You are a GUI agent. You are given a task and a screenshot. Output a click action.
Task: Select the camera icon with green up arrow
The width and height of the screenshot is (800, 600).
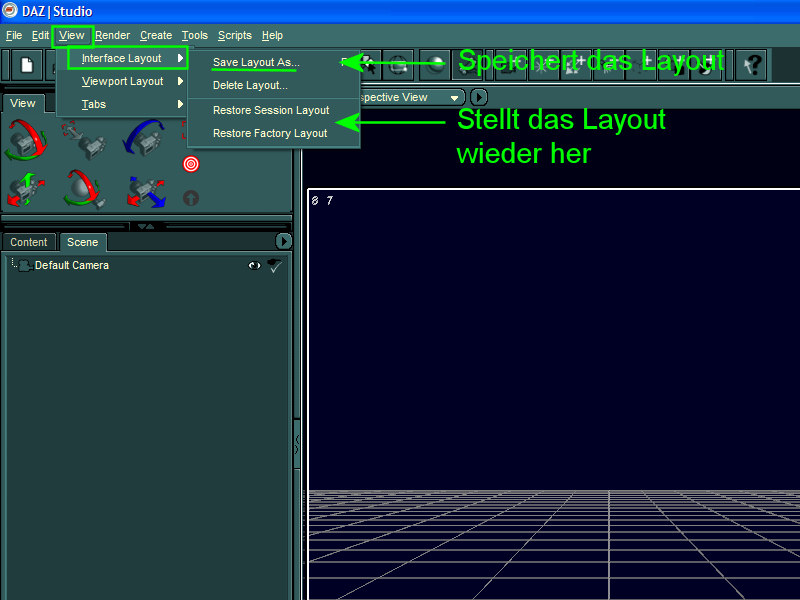coord(26,189)
